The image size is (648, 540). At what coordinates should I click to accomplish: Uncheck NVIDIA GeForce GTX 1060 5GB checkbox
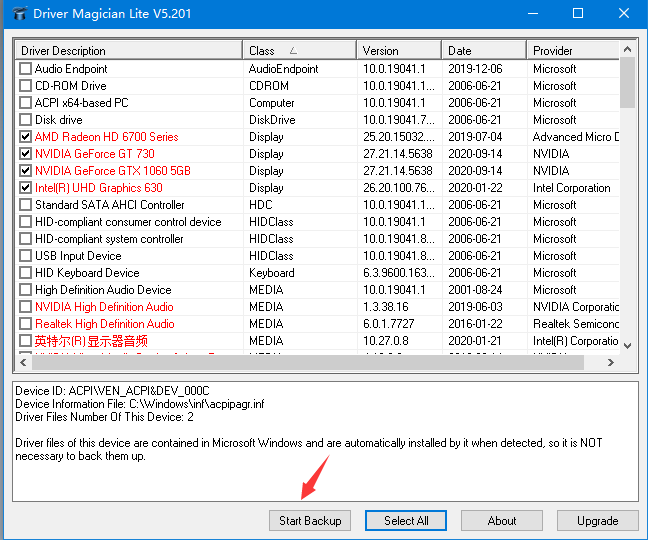pyautogui.click(x=26, y=171)
